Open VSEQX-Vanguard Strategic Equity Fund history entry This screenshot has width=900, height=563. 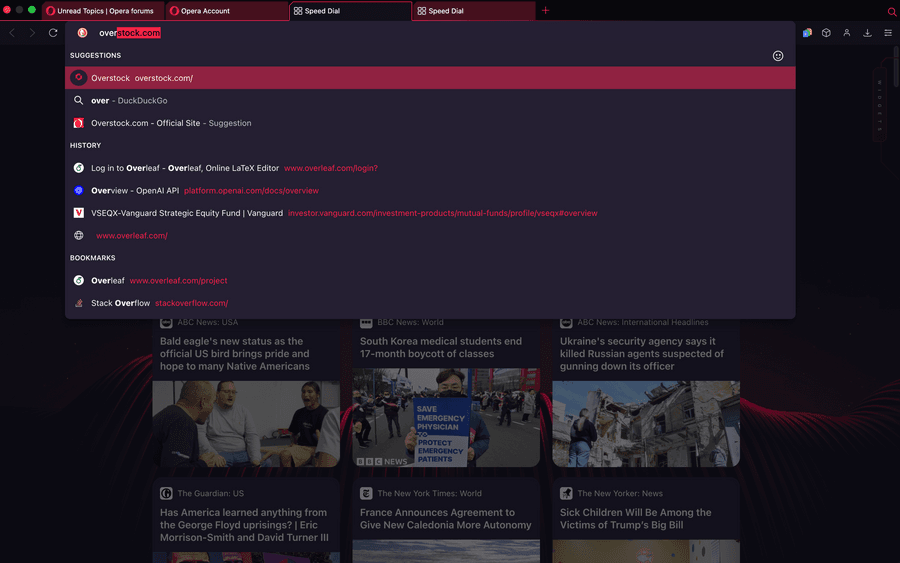[x=430, y=213]
